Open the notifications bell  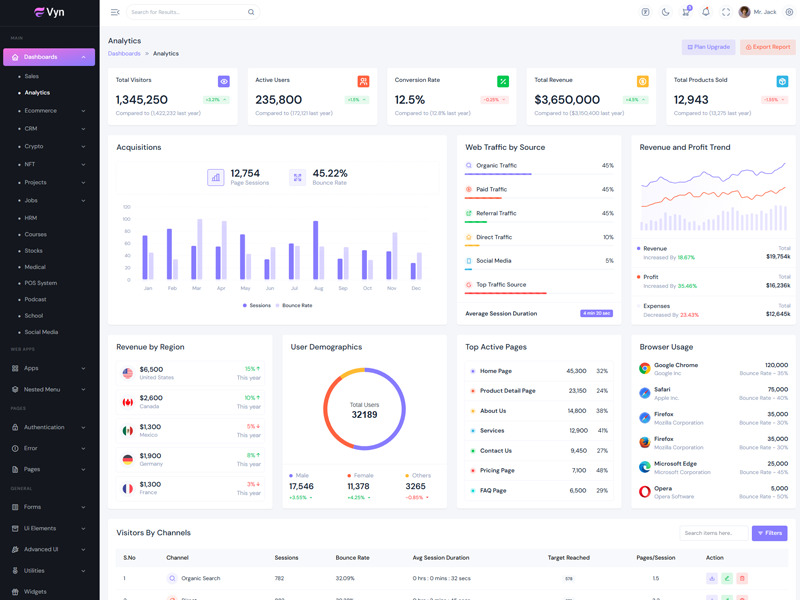click(x=705, y=12)
